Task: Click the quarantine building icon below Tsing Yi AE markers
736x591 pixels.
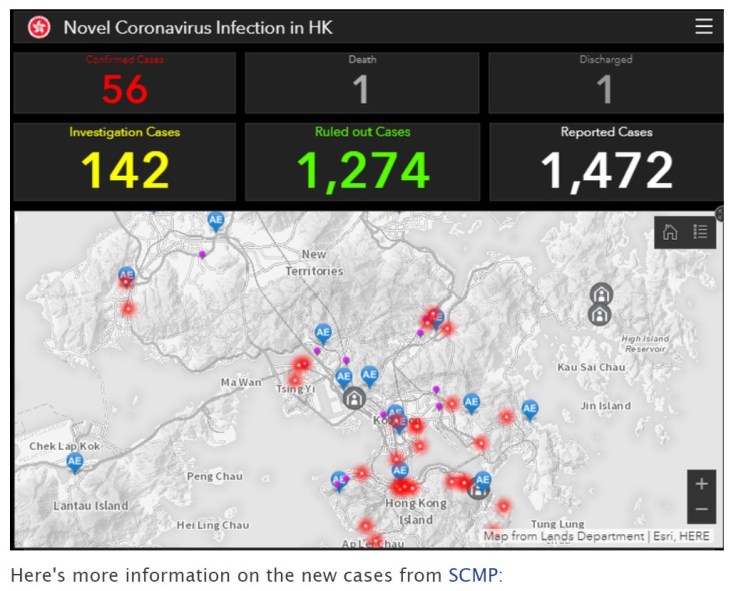Action: pos(353,398)
